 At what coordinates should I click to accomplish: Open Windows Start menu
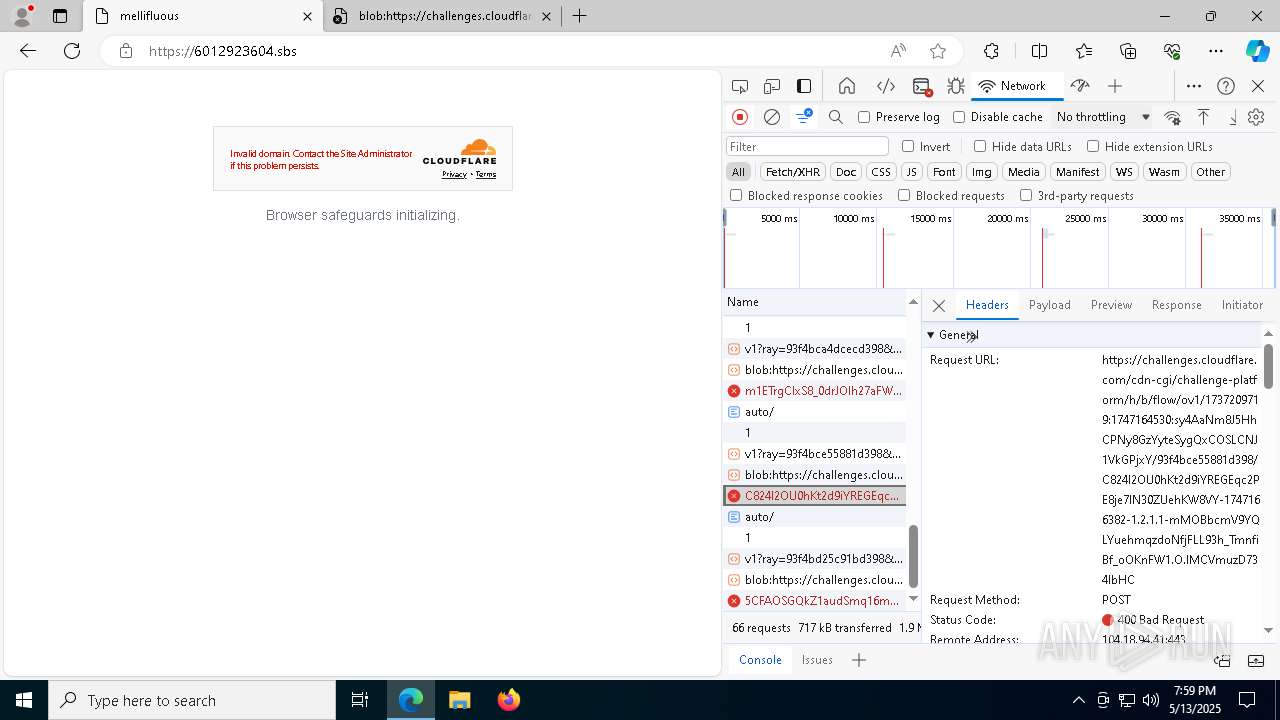point(24,700)
